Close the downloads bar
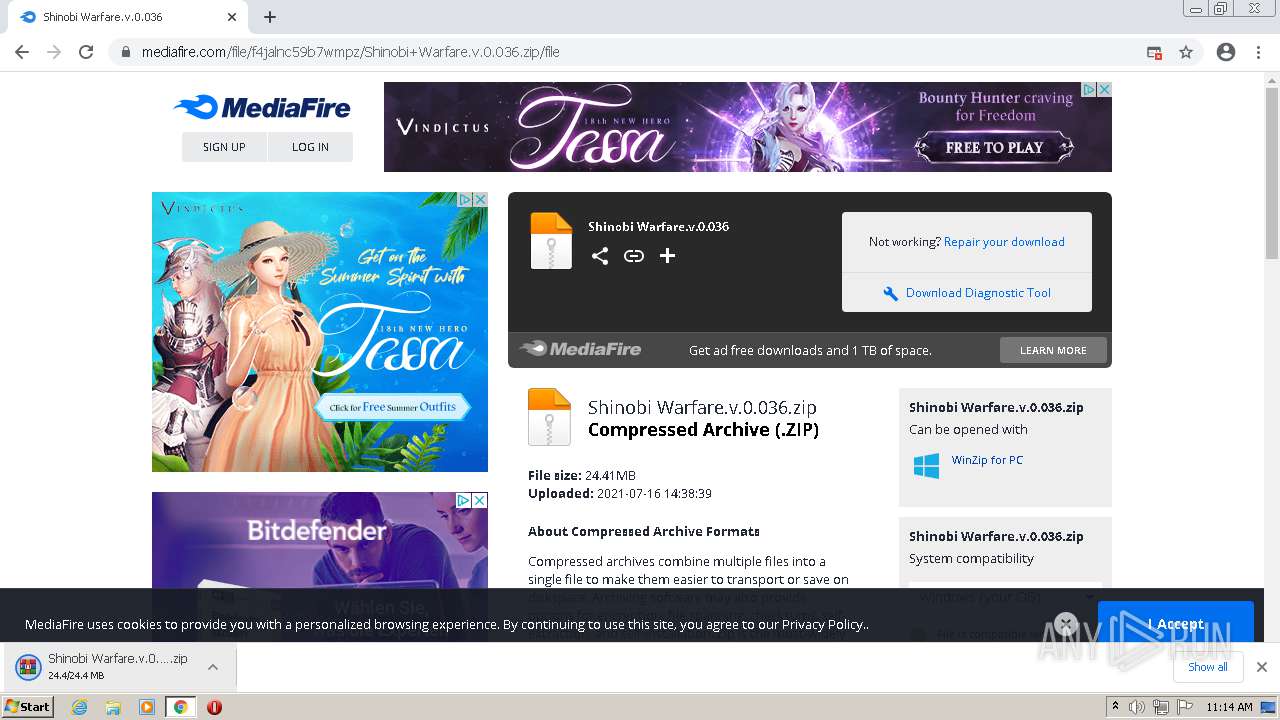Screen dimensions: 1280x720 (1262, 667)
